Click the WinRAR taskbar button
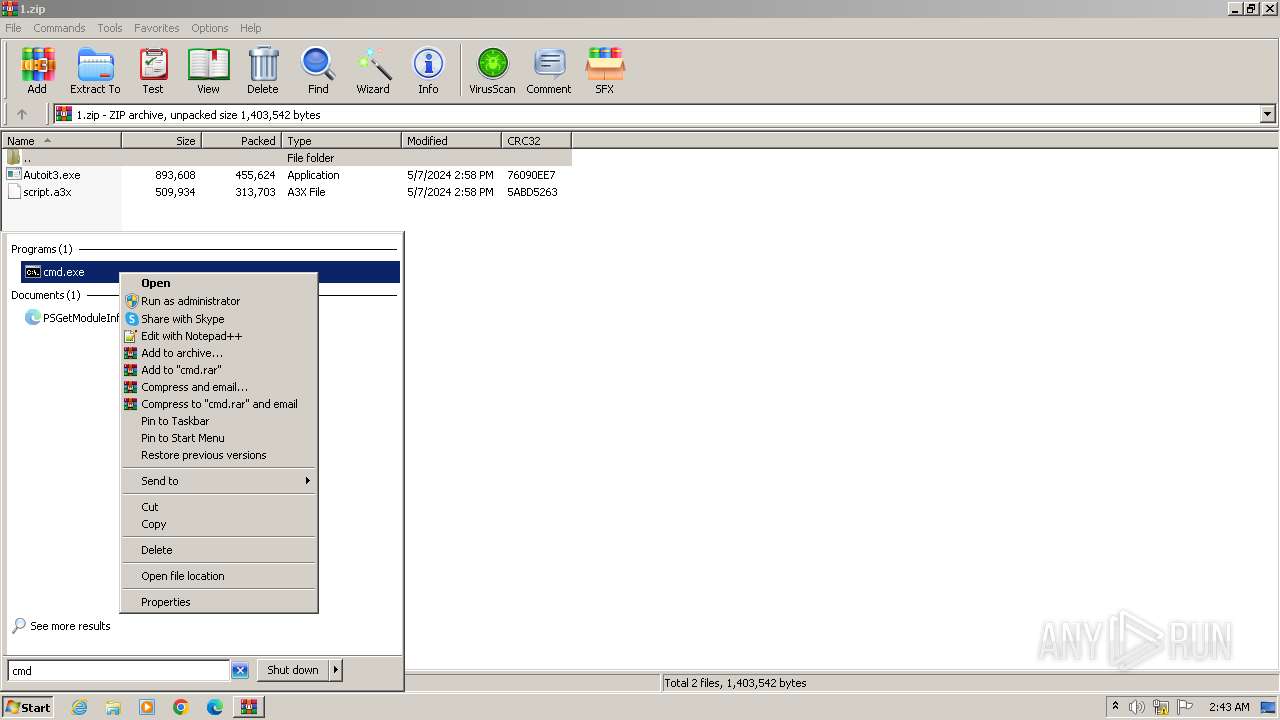The width and height of the screenshot is (1280, 720). [248, 707]
